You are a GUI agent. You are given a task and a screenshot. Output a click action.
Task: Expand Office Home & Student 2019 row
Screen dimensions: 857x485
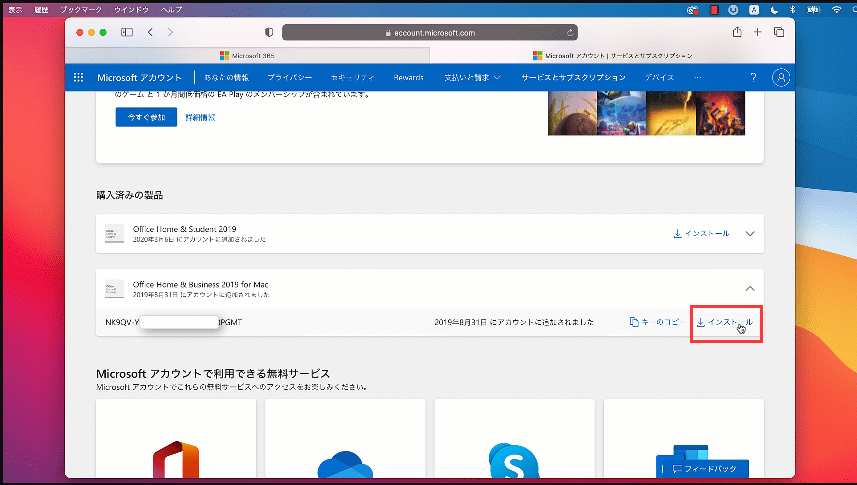coord(750,234)
